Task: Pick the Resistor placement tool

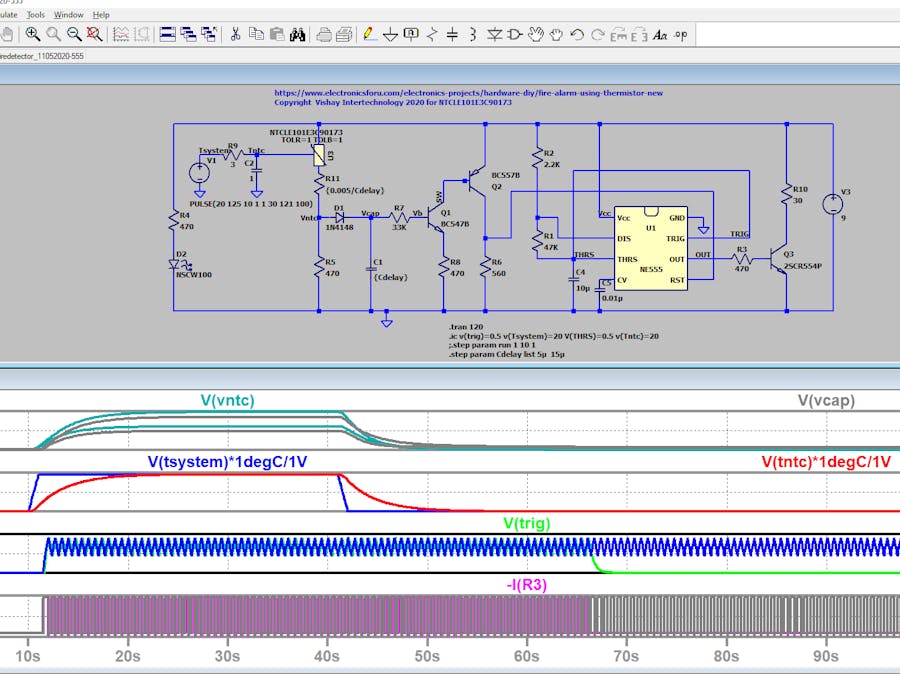Action: [431, 34]
